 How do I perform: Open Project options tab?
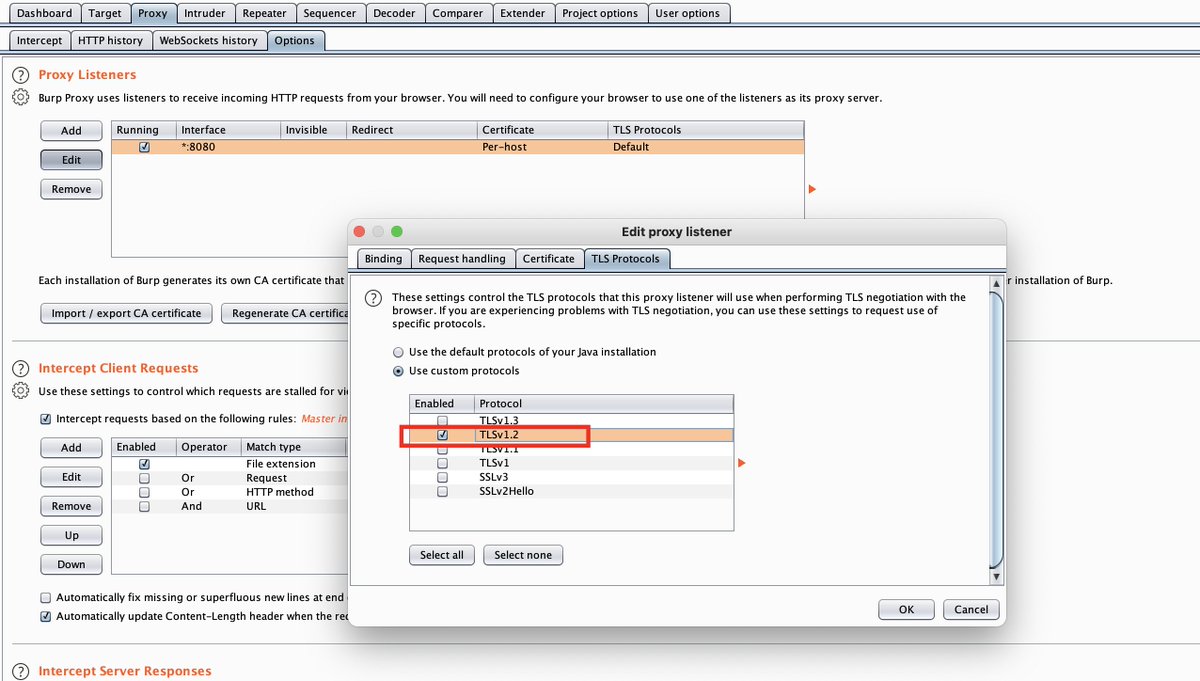(x=600, y=13)
